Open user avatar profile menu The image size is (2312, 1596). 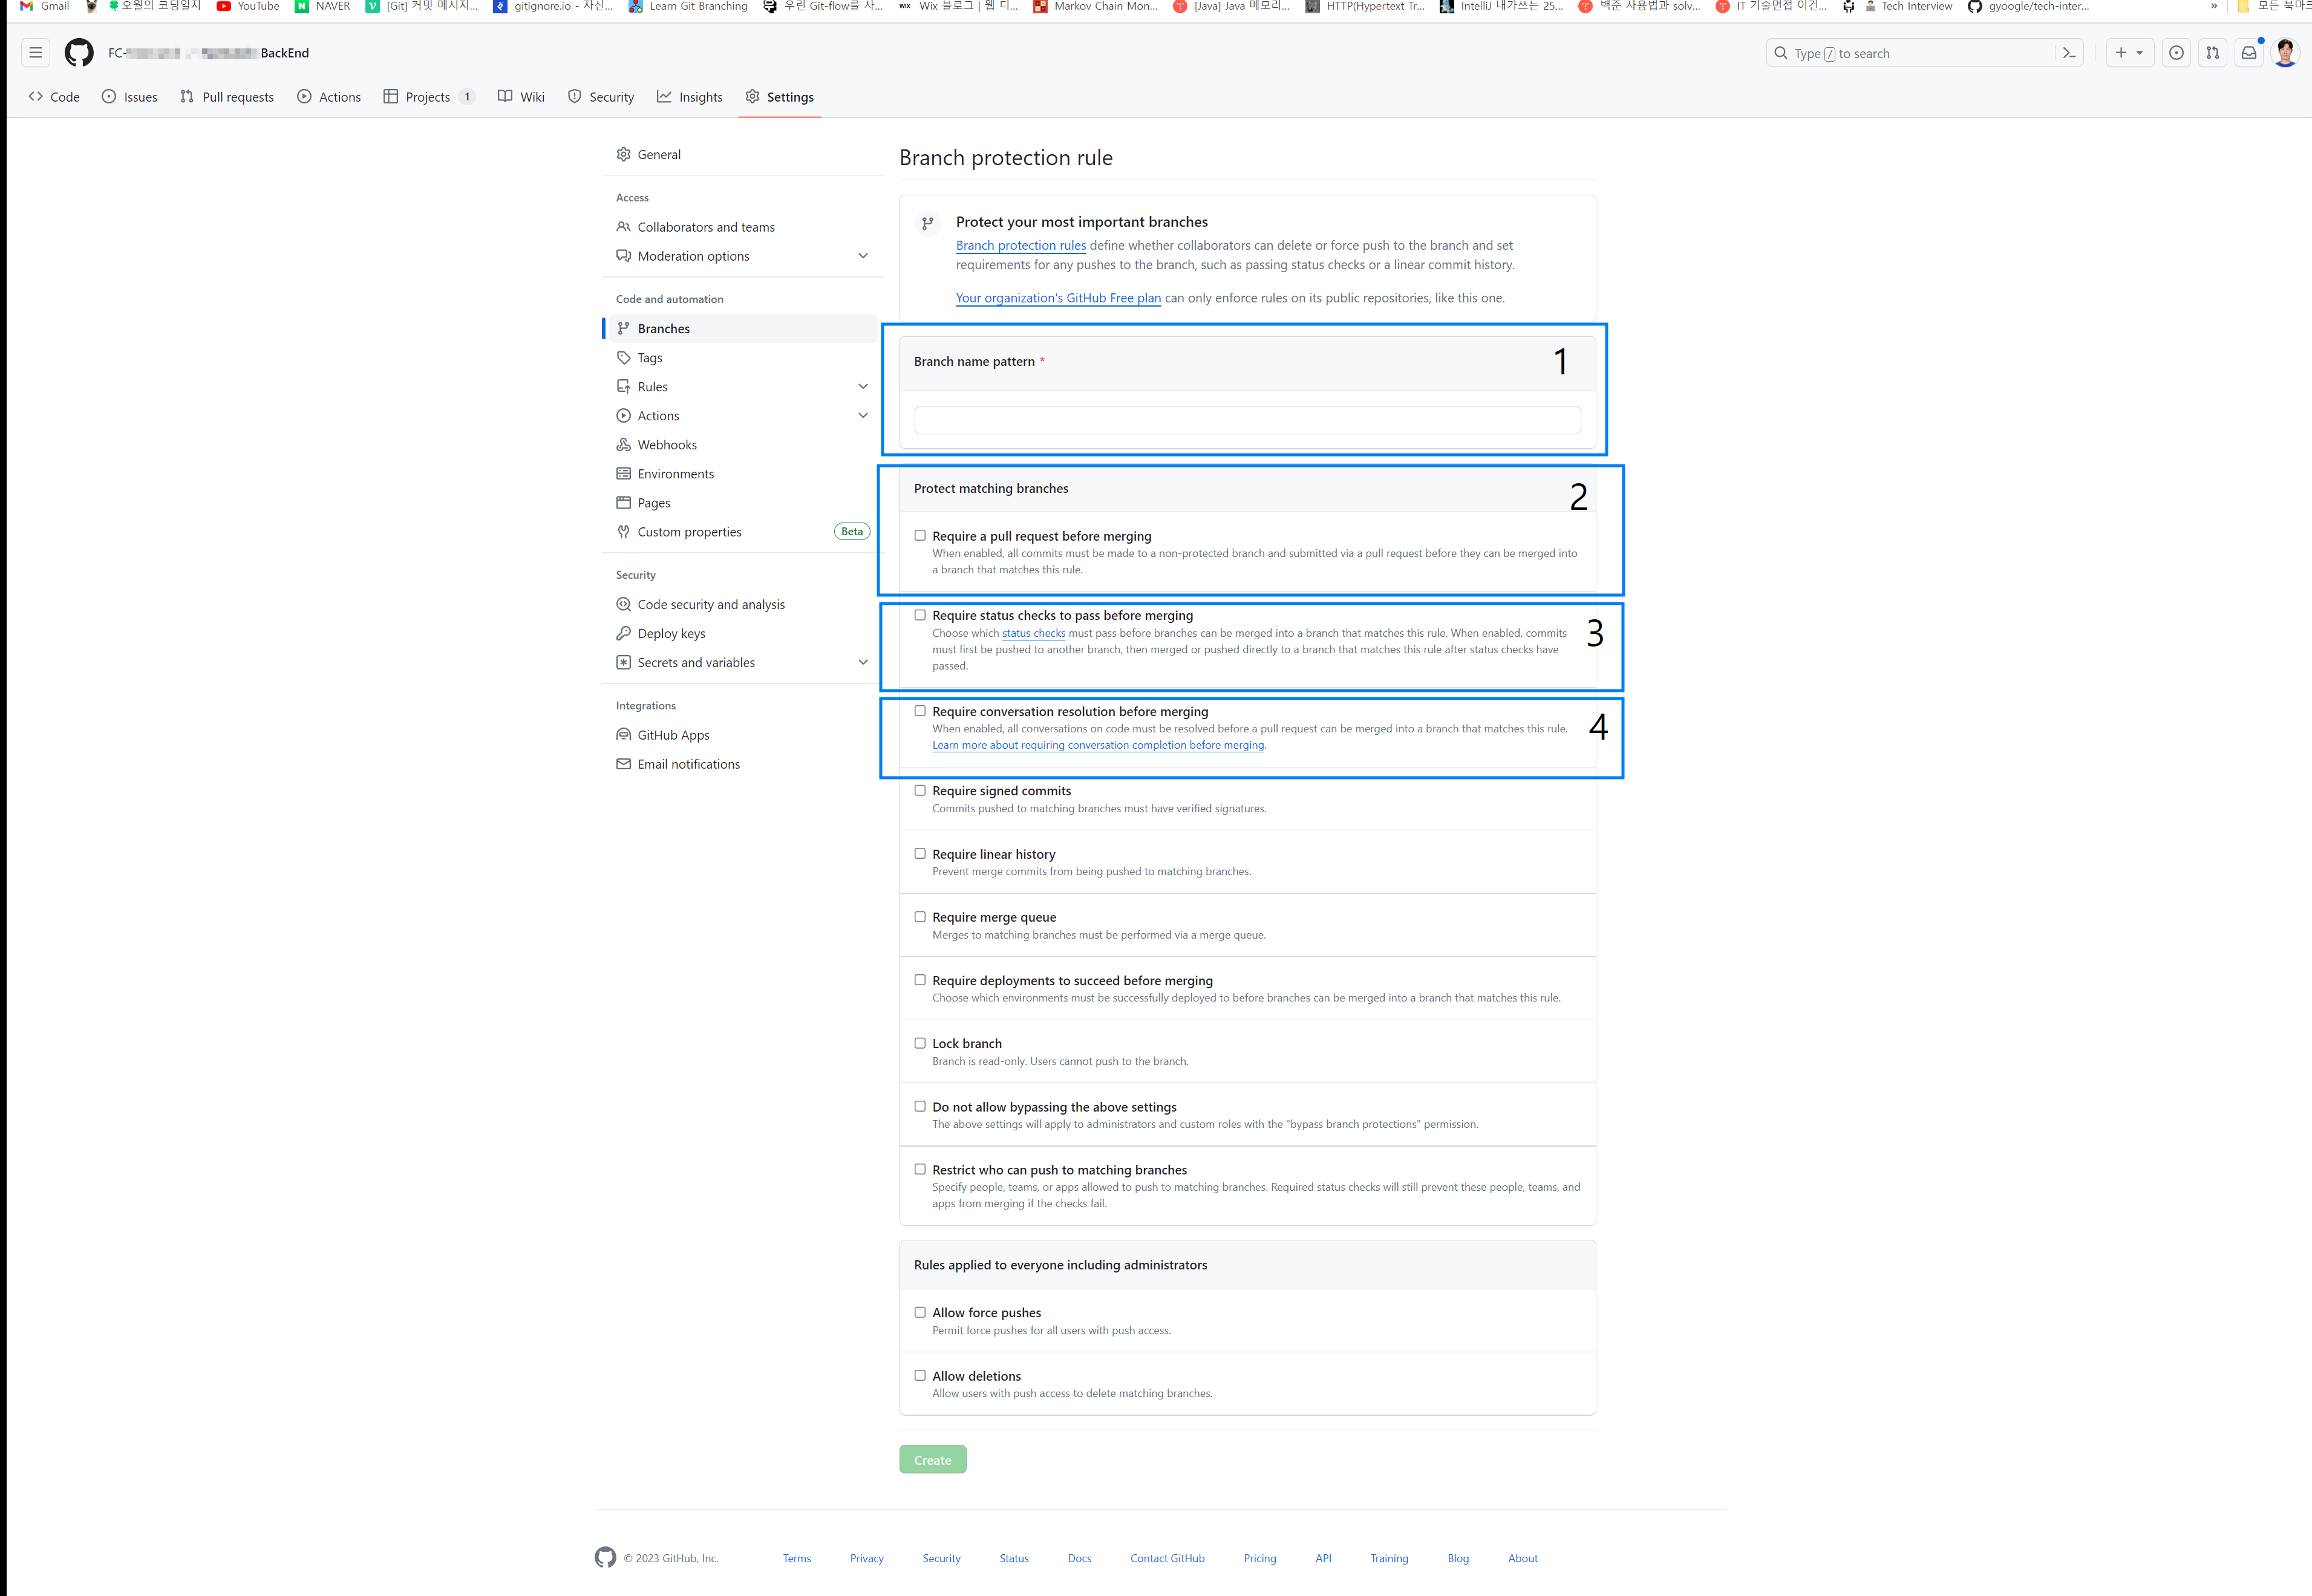click(x=2285, y=53)
